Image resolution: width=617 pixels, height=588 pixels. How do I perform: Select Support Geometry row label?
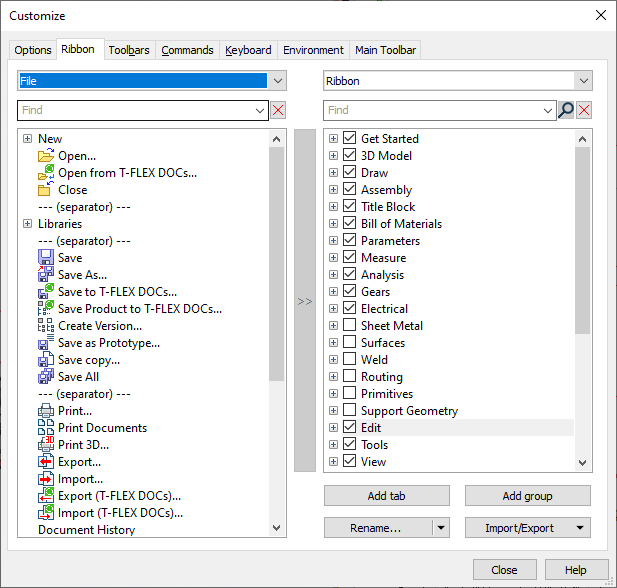pyautogui.click(x=409, y=411)
